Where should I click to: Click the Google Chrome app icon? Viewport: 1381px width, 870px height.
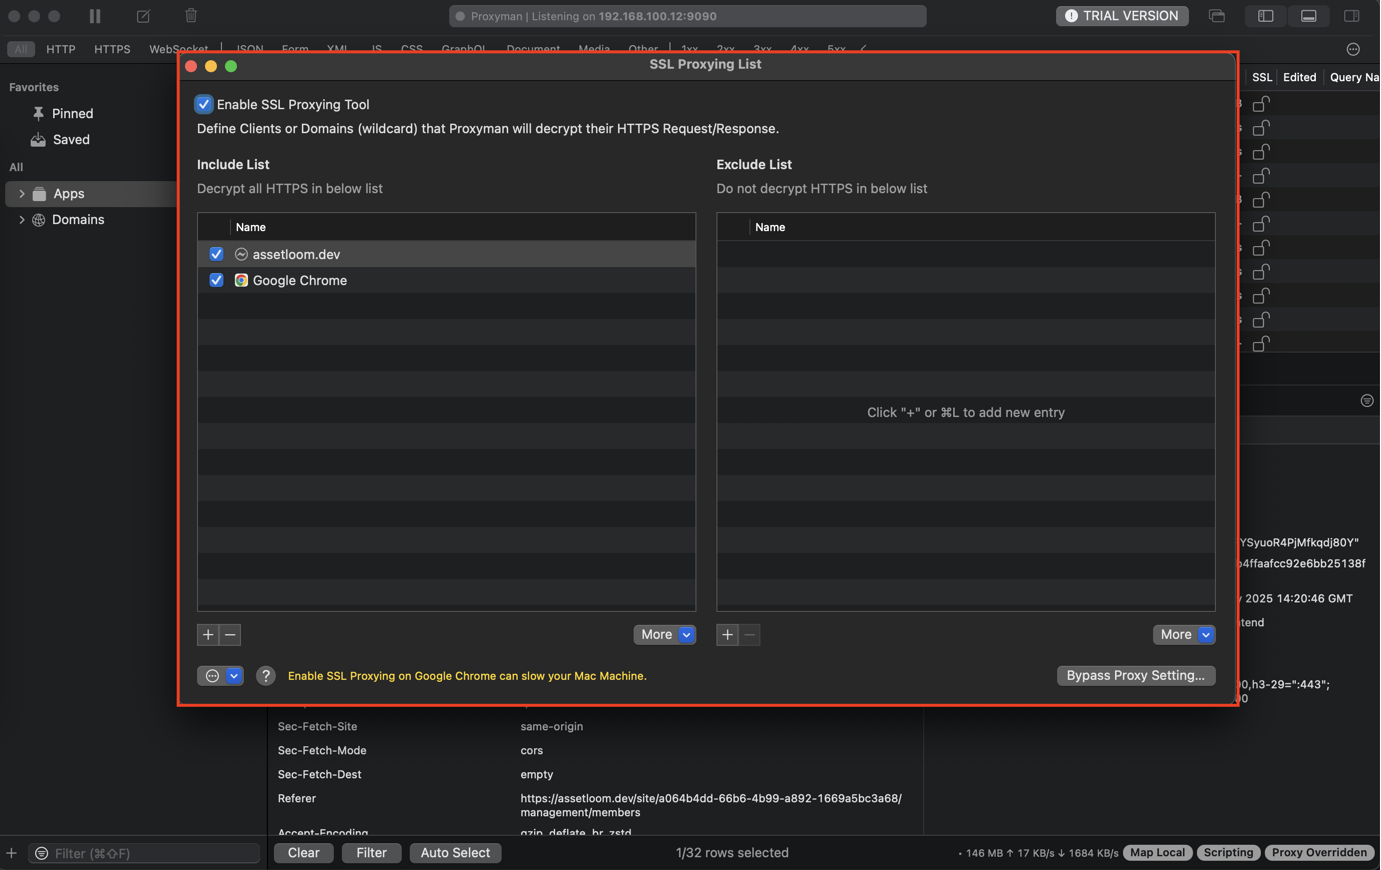point(241,281)
